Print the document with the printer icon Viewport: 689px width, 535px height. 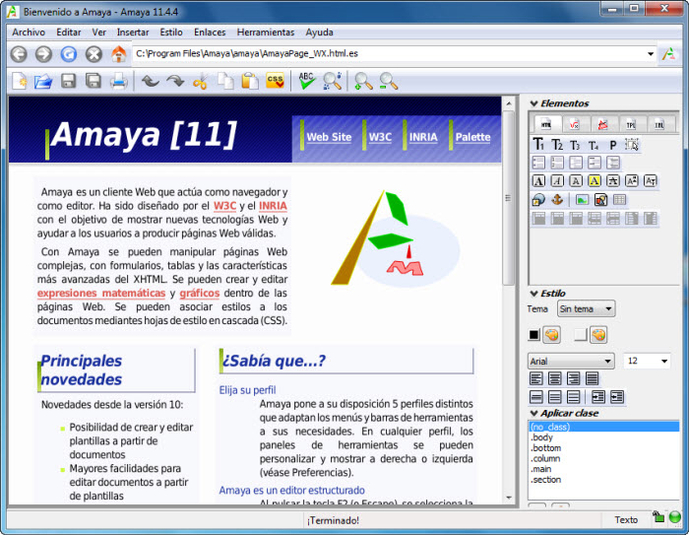(119, 81)
